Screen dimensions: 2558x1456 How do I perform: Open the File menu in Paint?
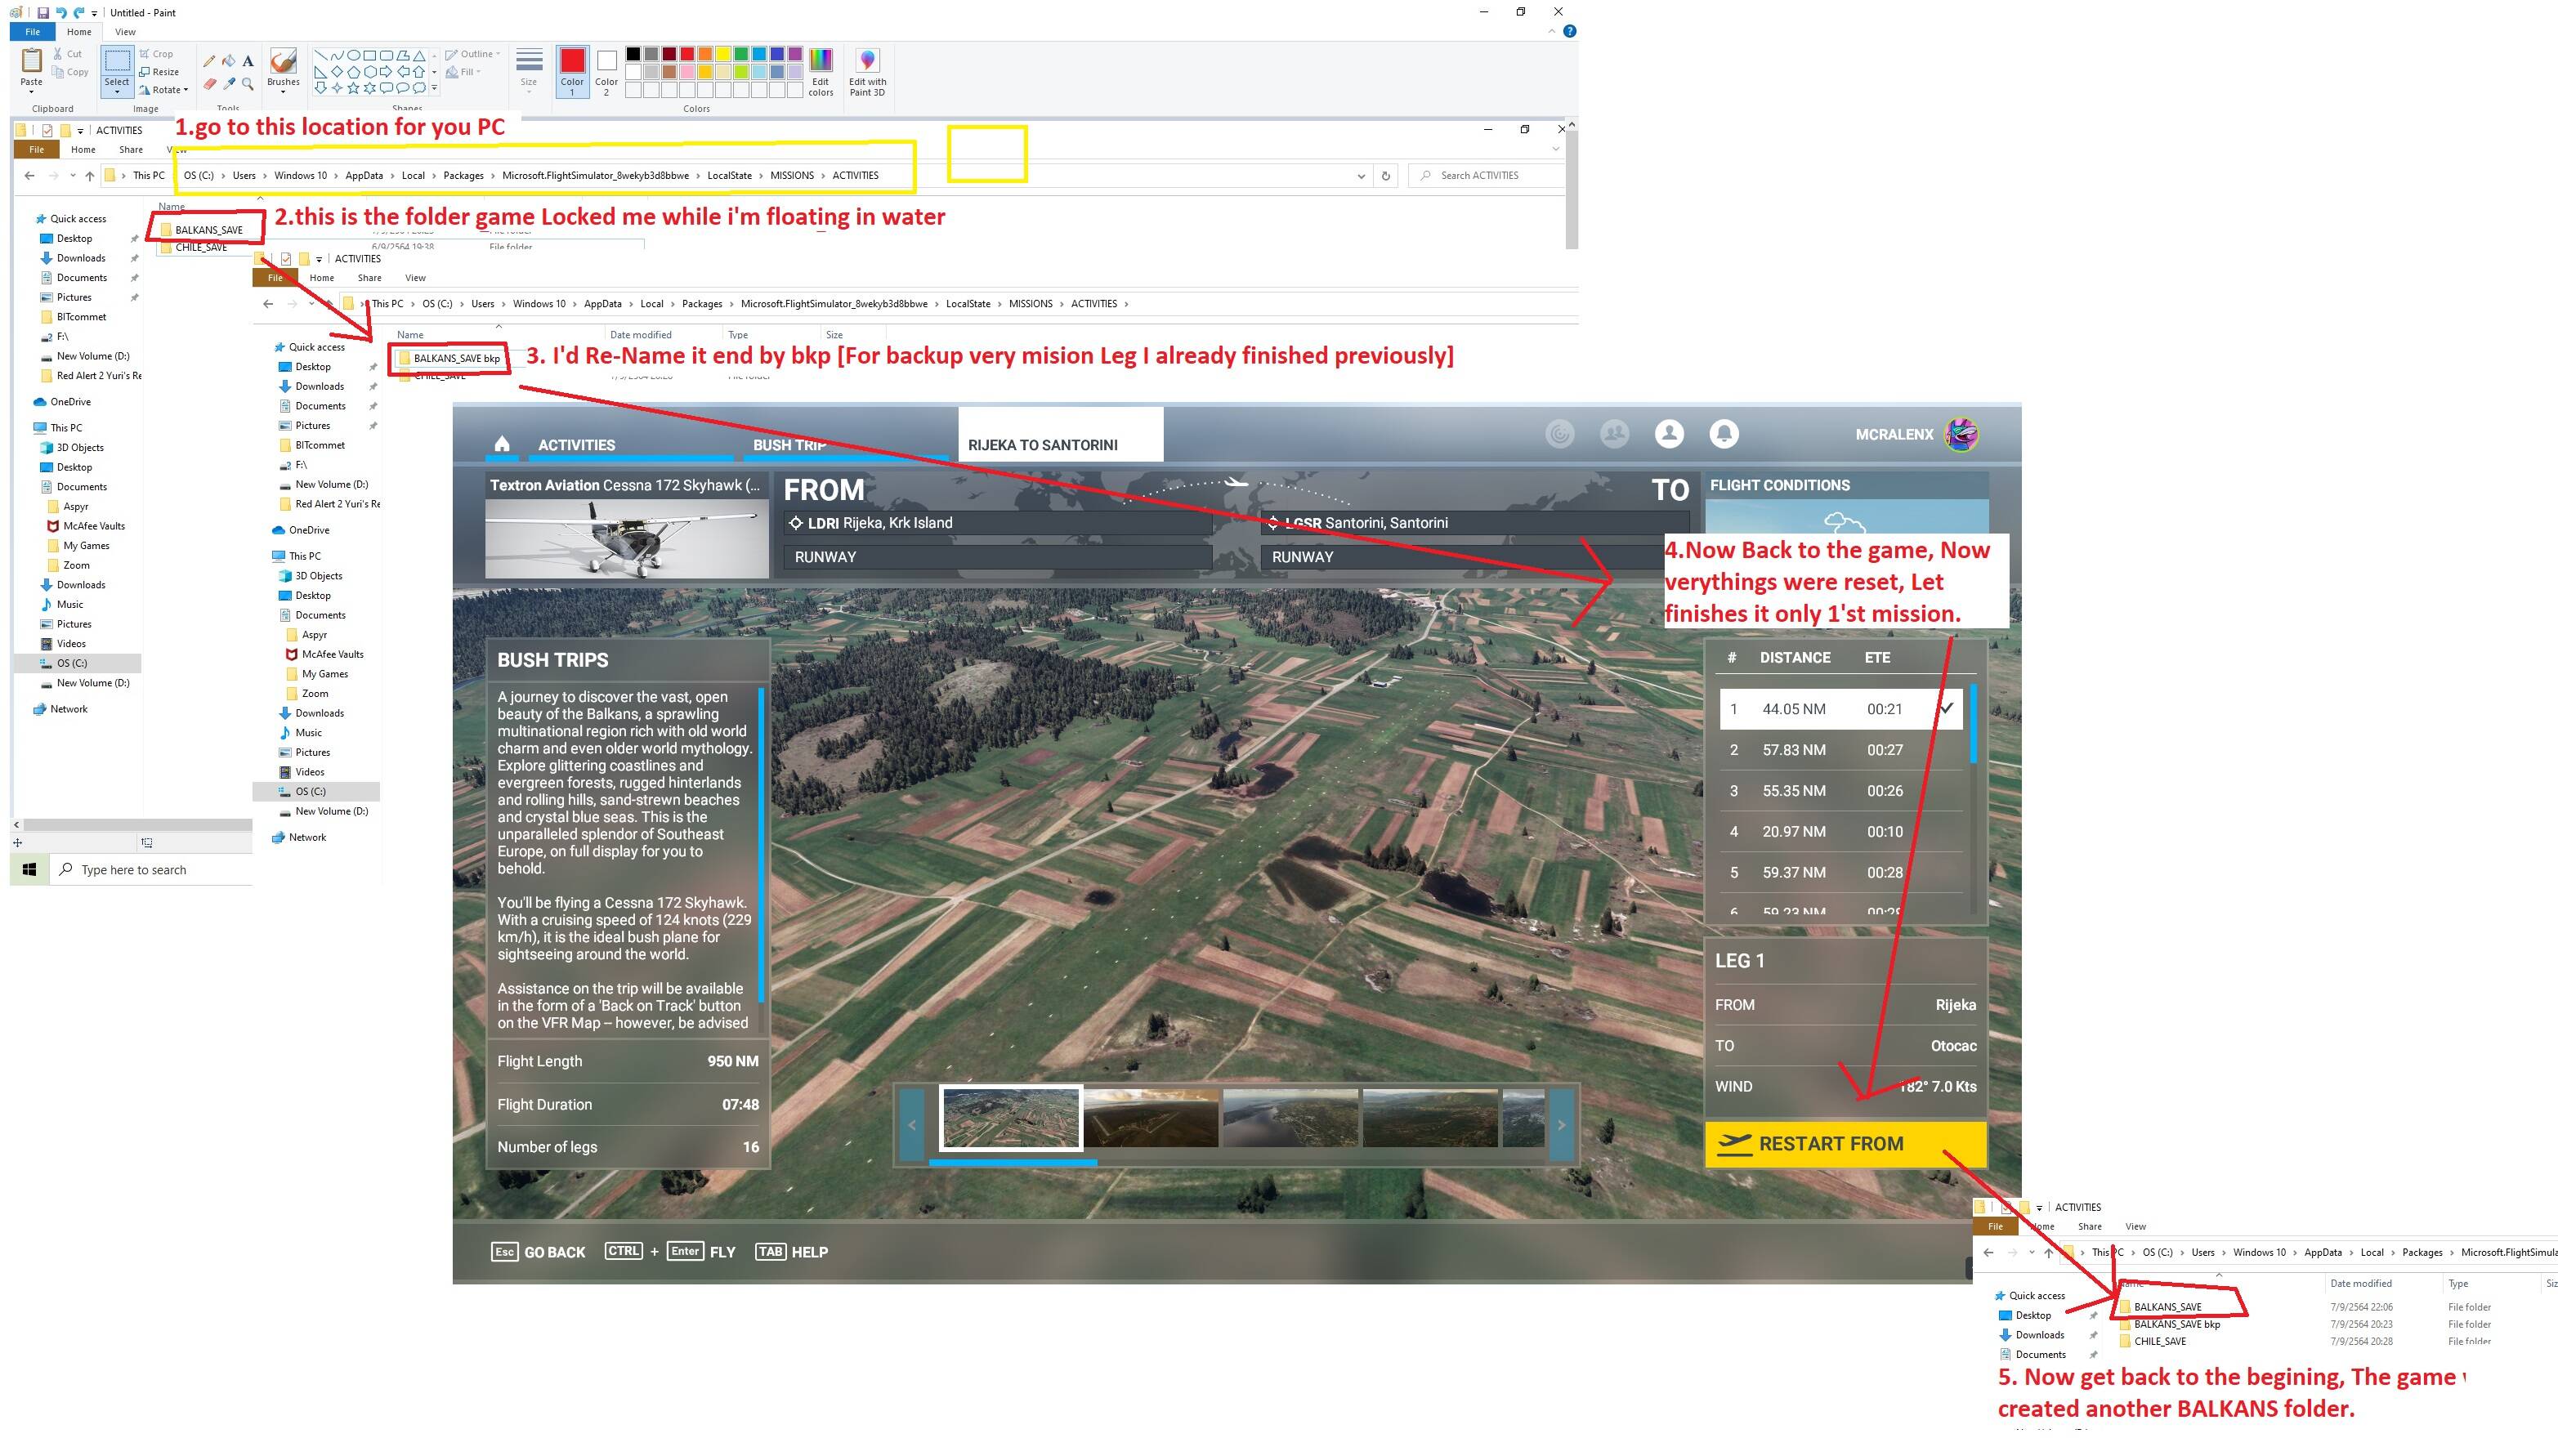[32, 32]
